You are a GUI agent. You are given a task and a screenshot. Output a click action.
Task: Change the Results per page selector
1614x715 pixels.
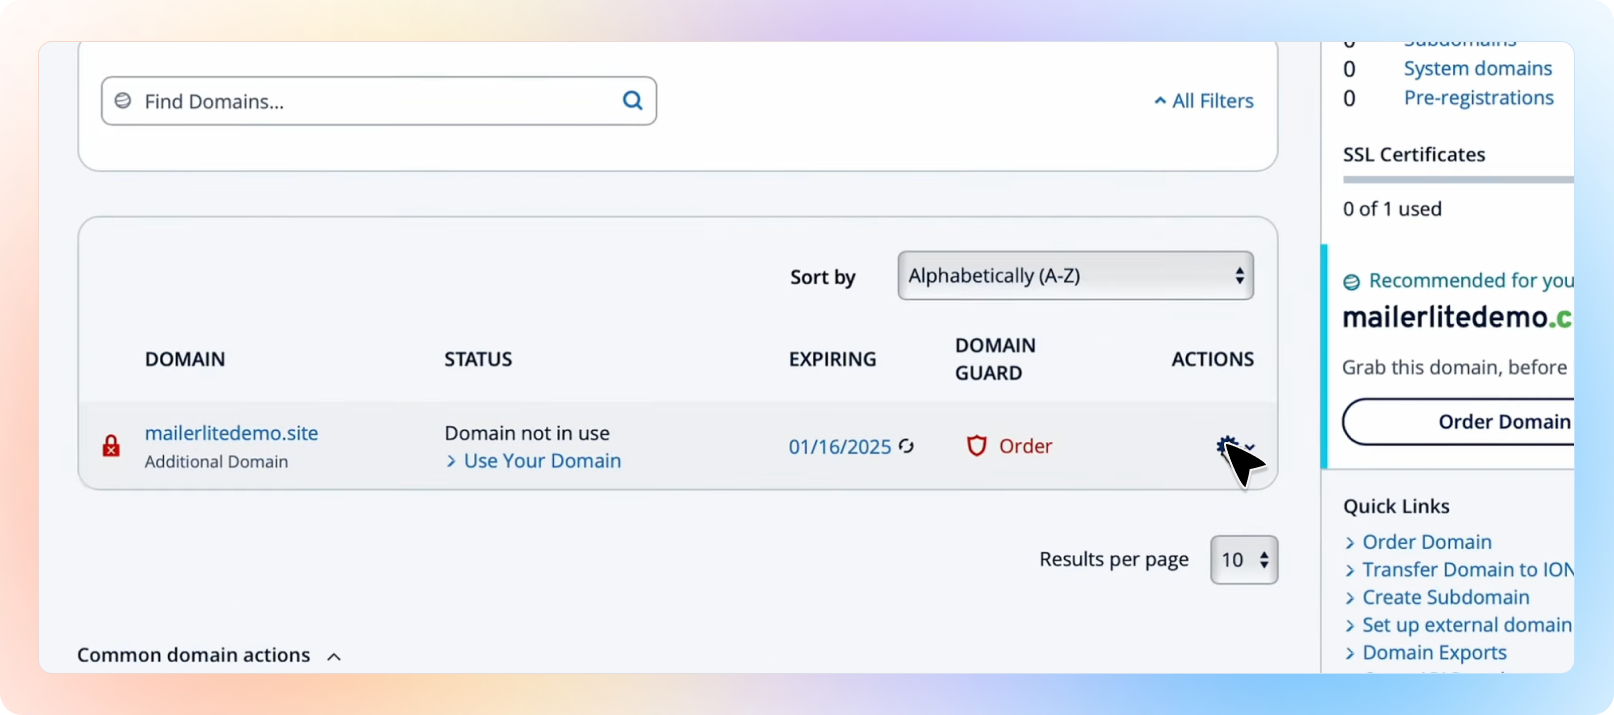[x=1244, y=560]
